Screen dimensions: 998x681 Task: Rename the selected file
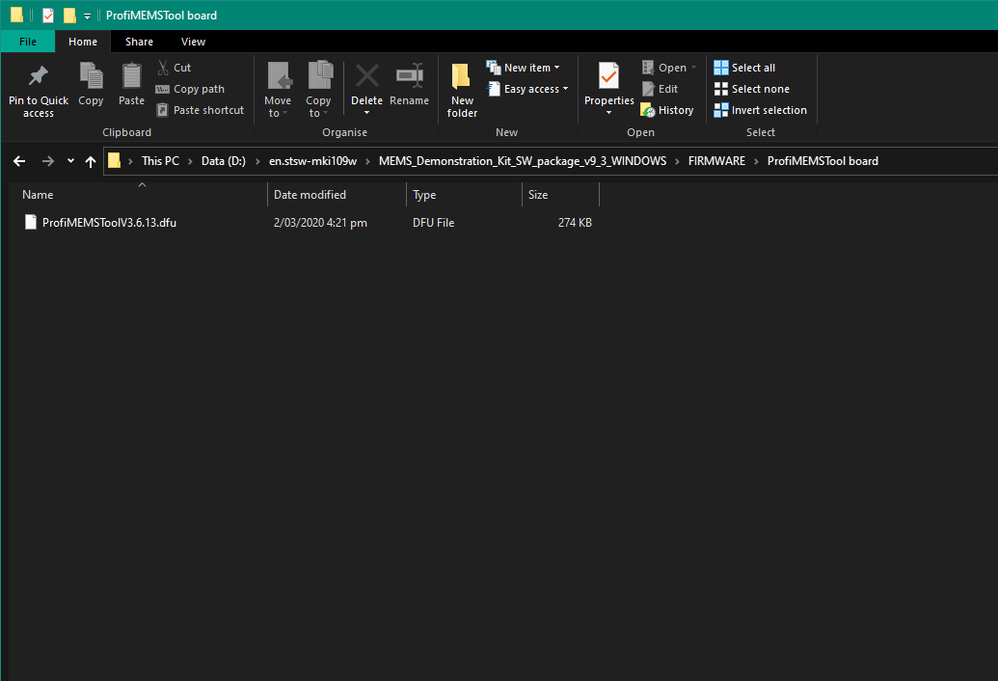point(409,84)
